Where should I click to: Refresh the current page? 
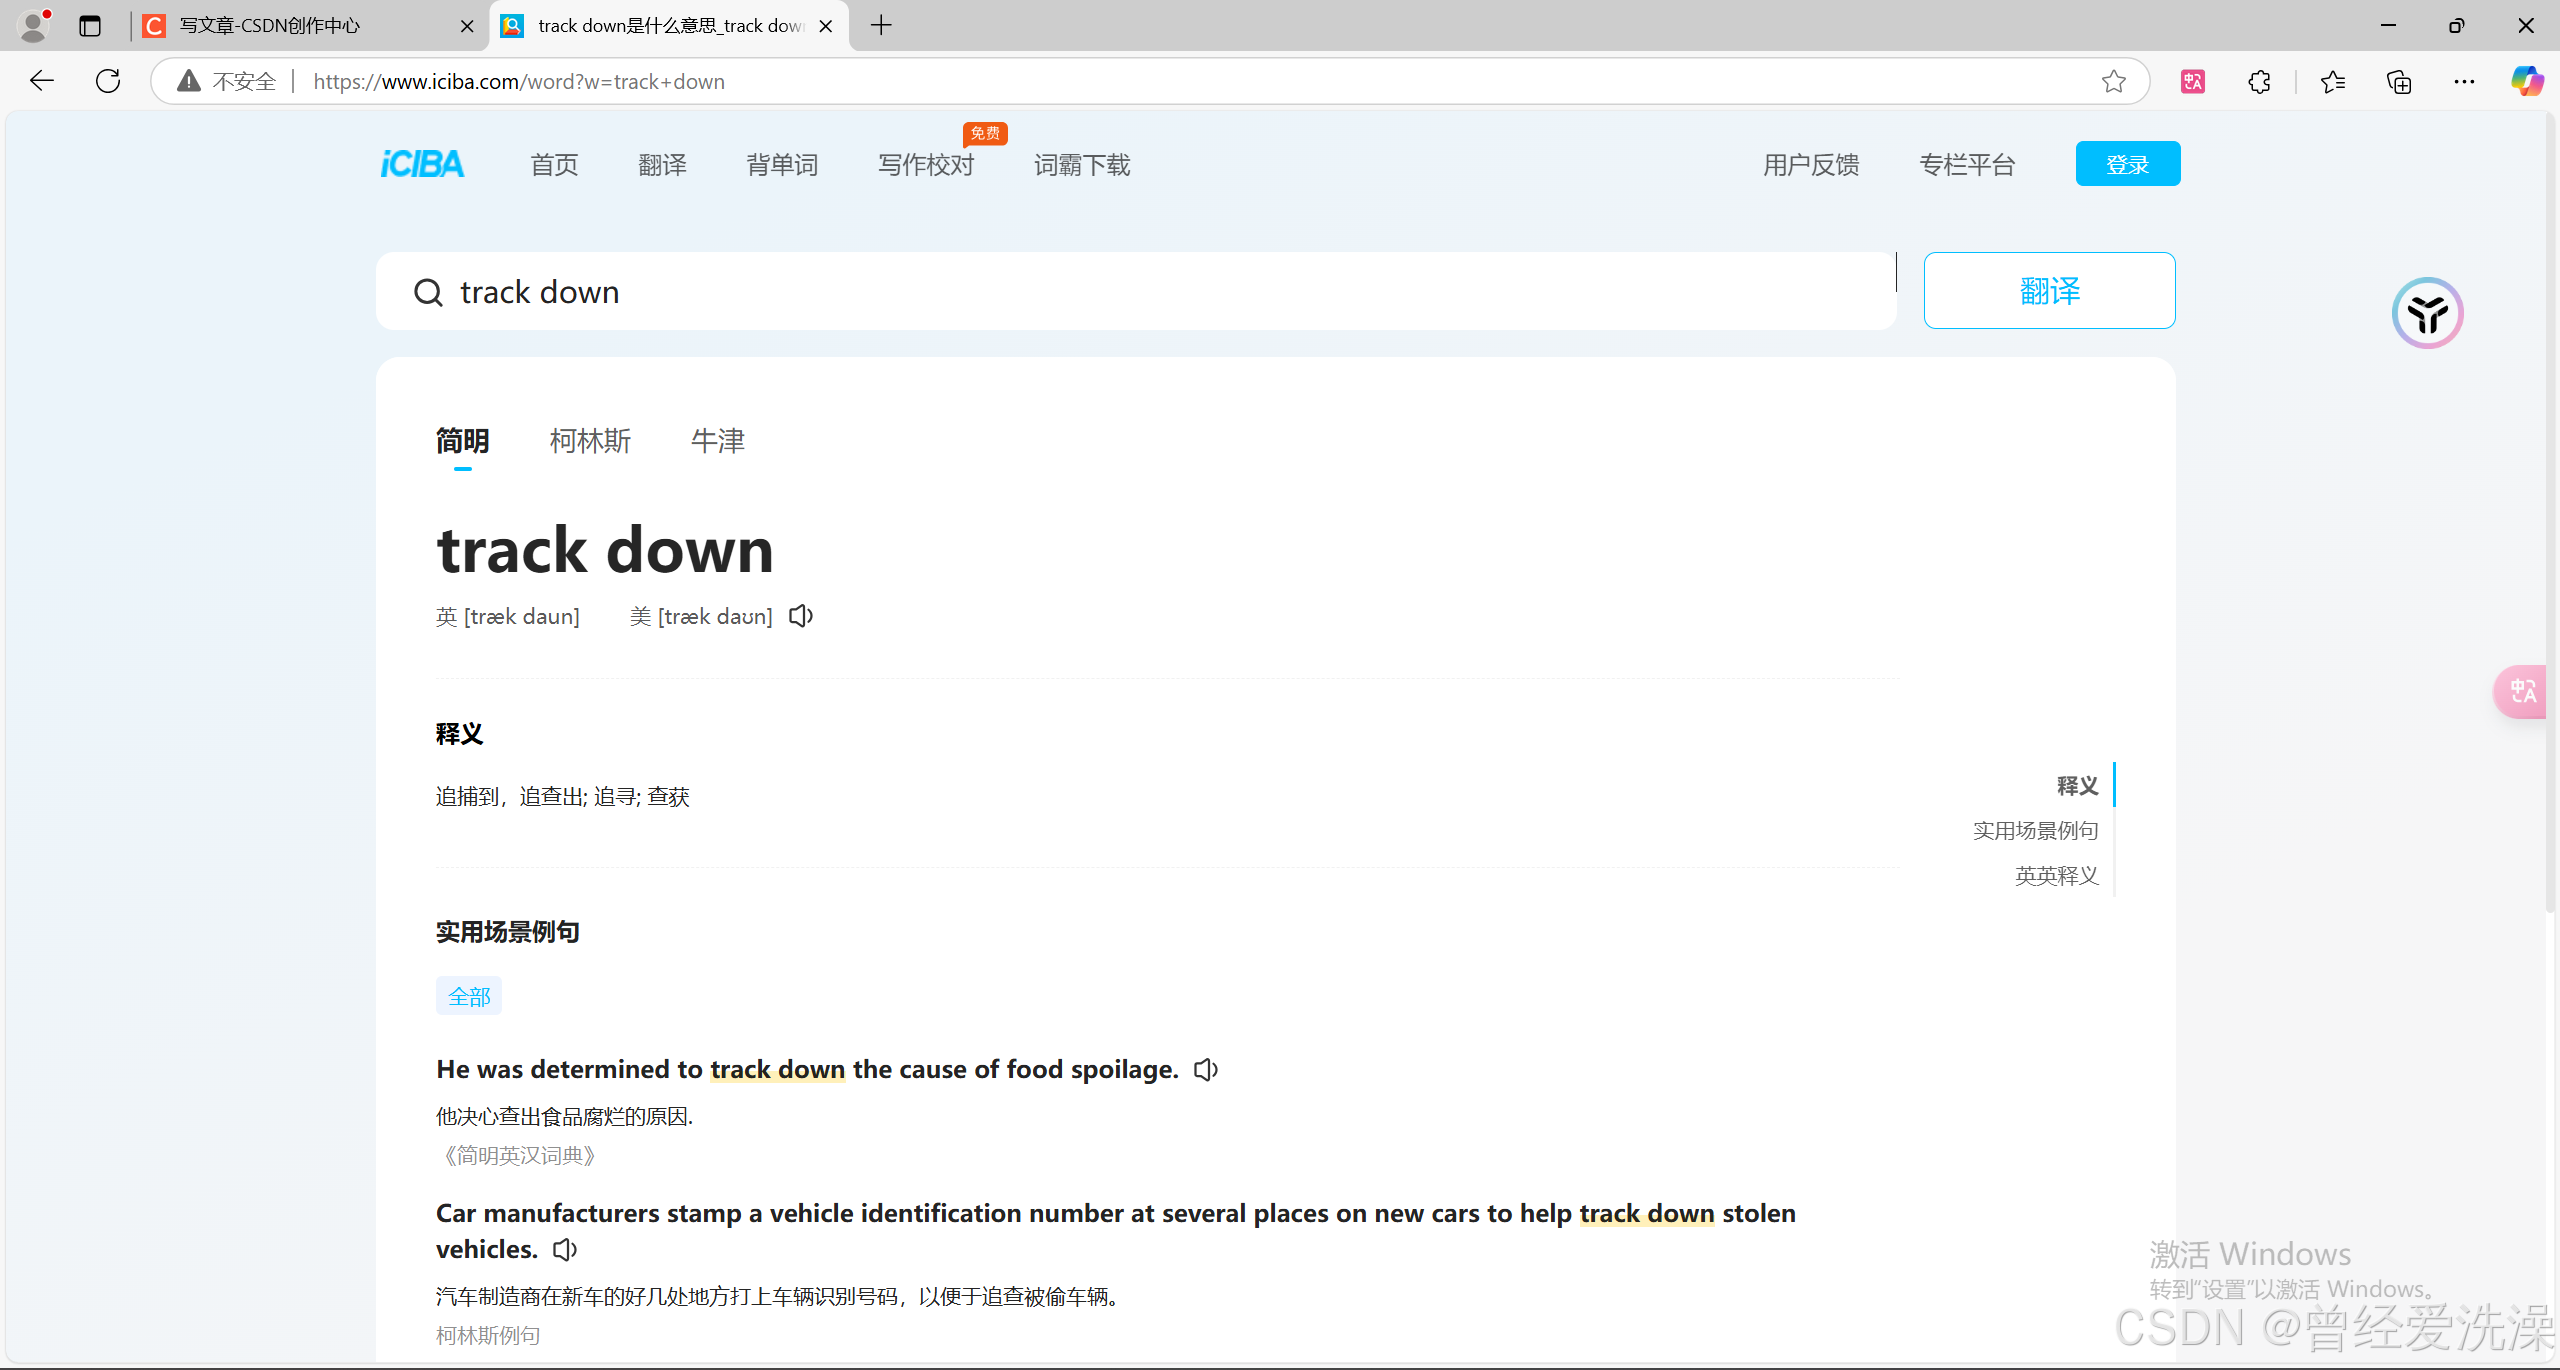point(108,82)
